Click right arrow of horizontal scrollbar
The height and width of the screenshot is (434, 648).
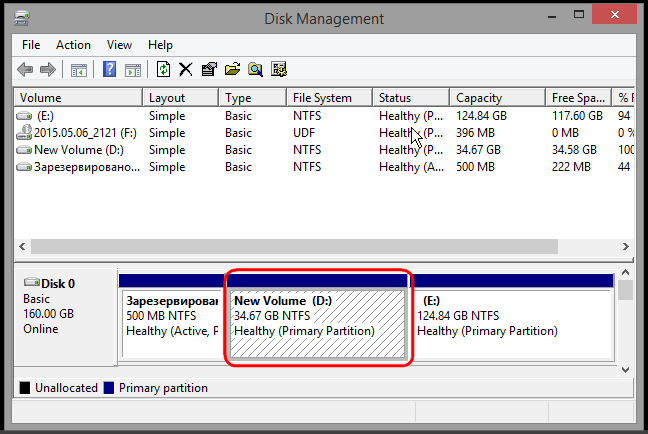pos(626,246)
